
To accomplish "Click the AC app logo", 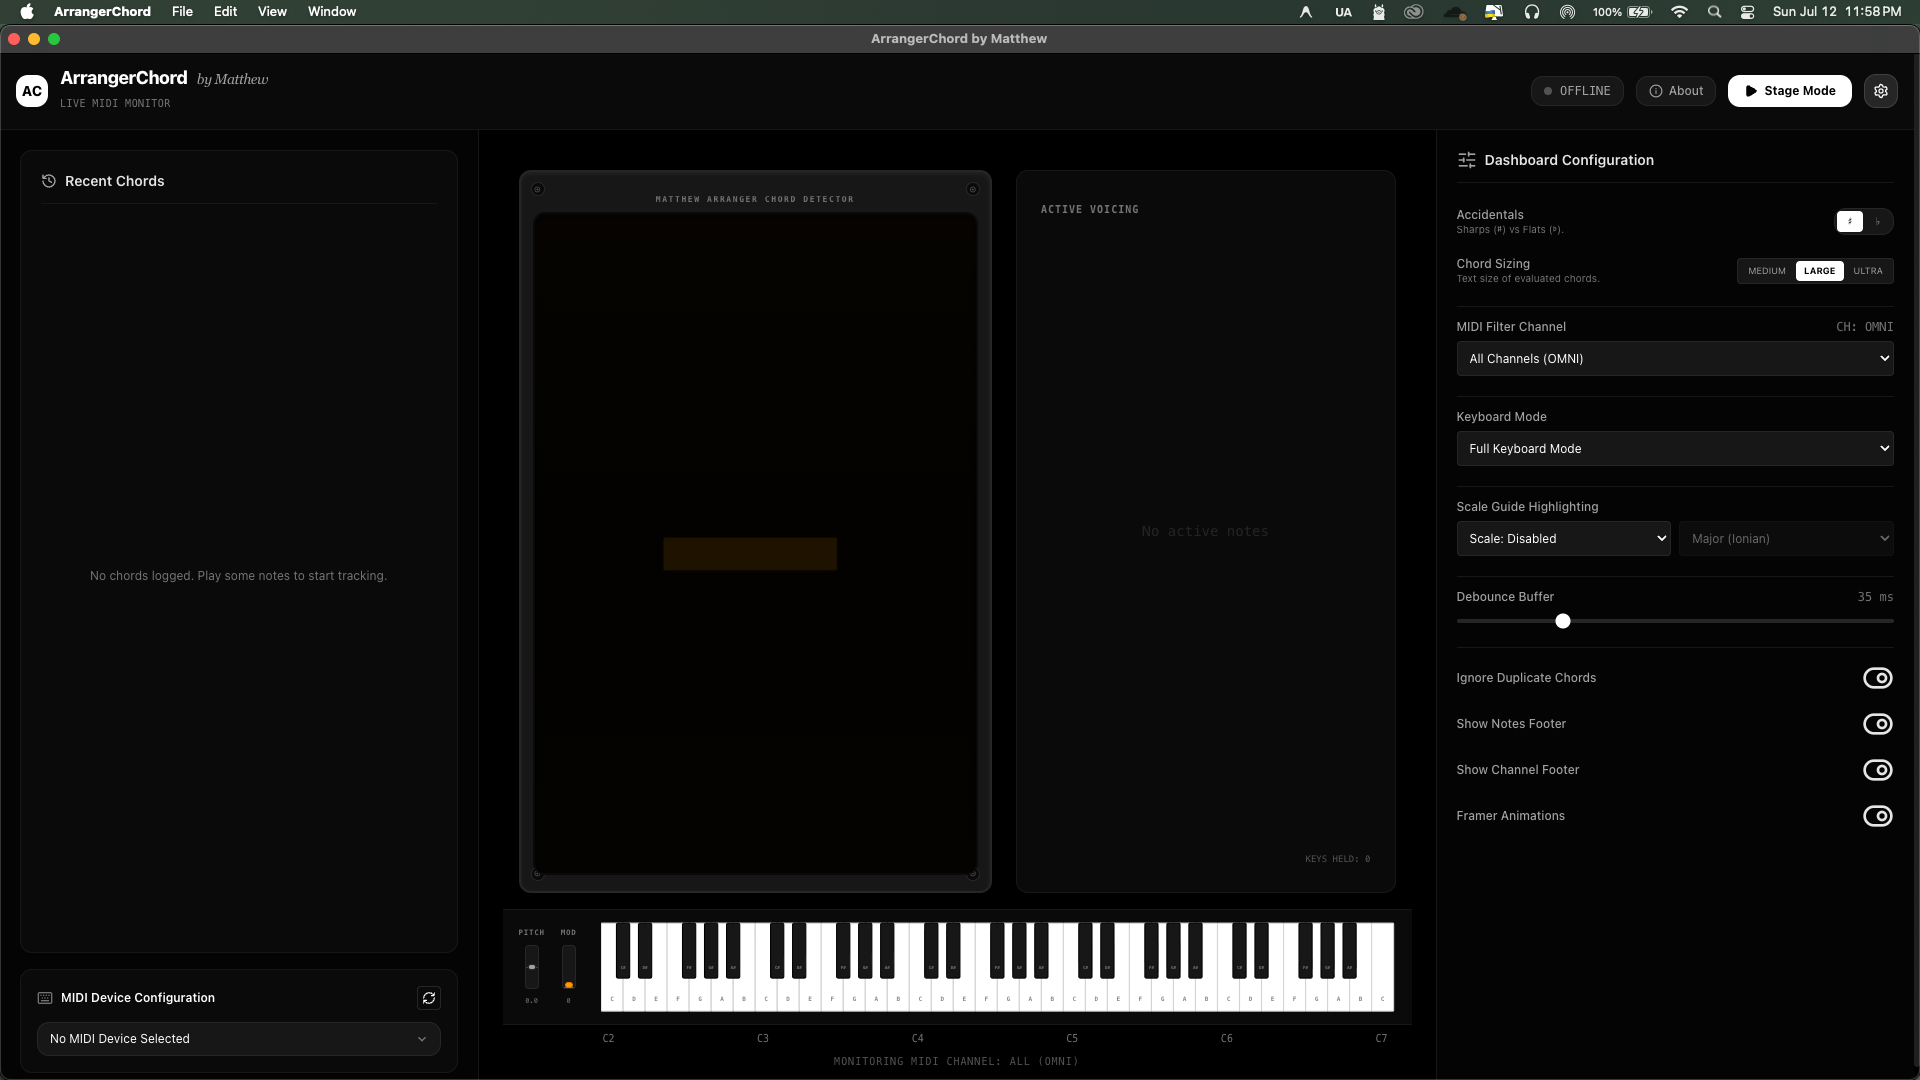I will tap(32, 91).
